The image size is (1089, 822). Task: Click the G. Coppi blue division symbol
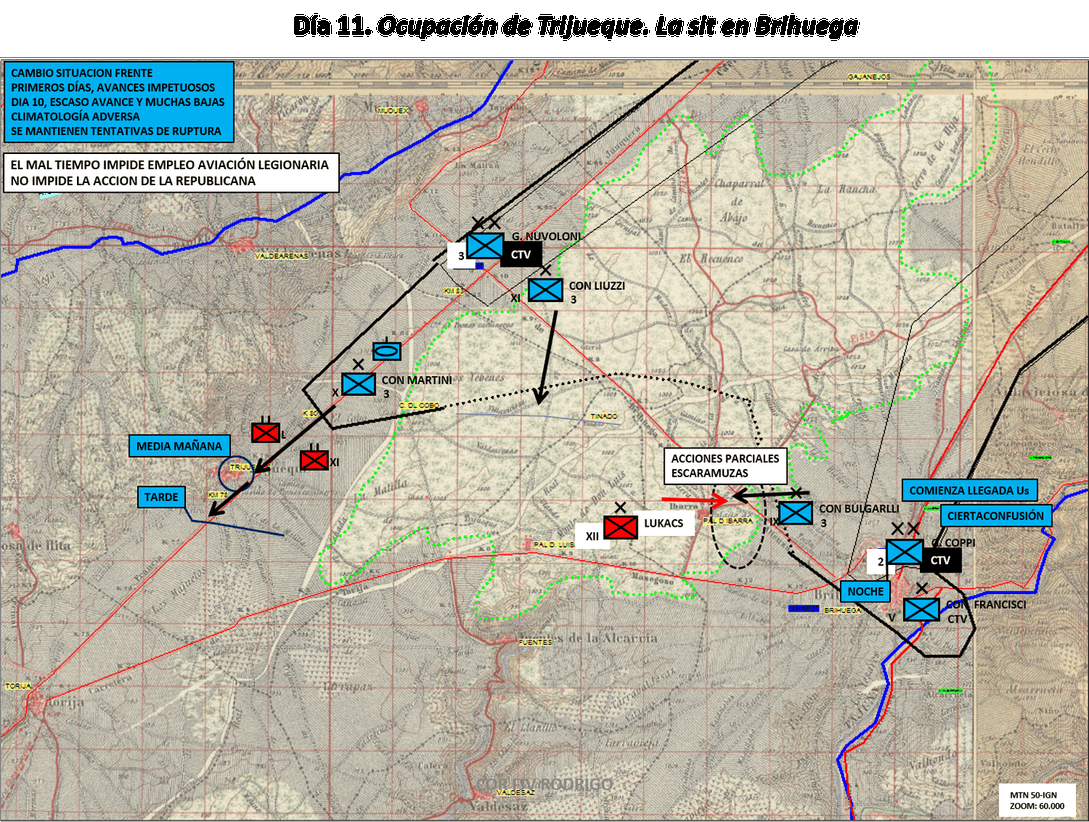point(904,553)
